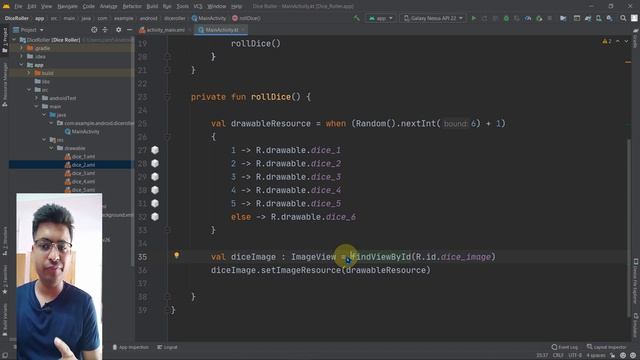
Task: Open the Project view selector dropdown
Action: click(29, 30)
